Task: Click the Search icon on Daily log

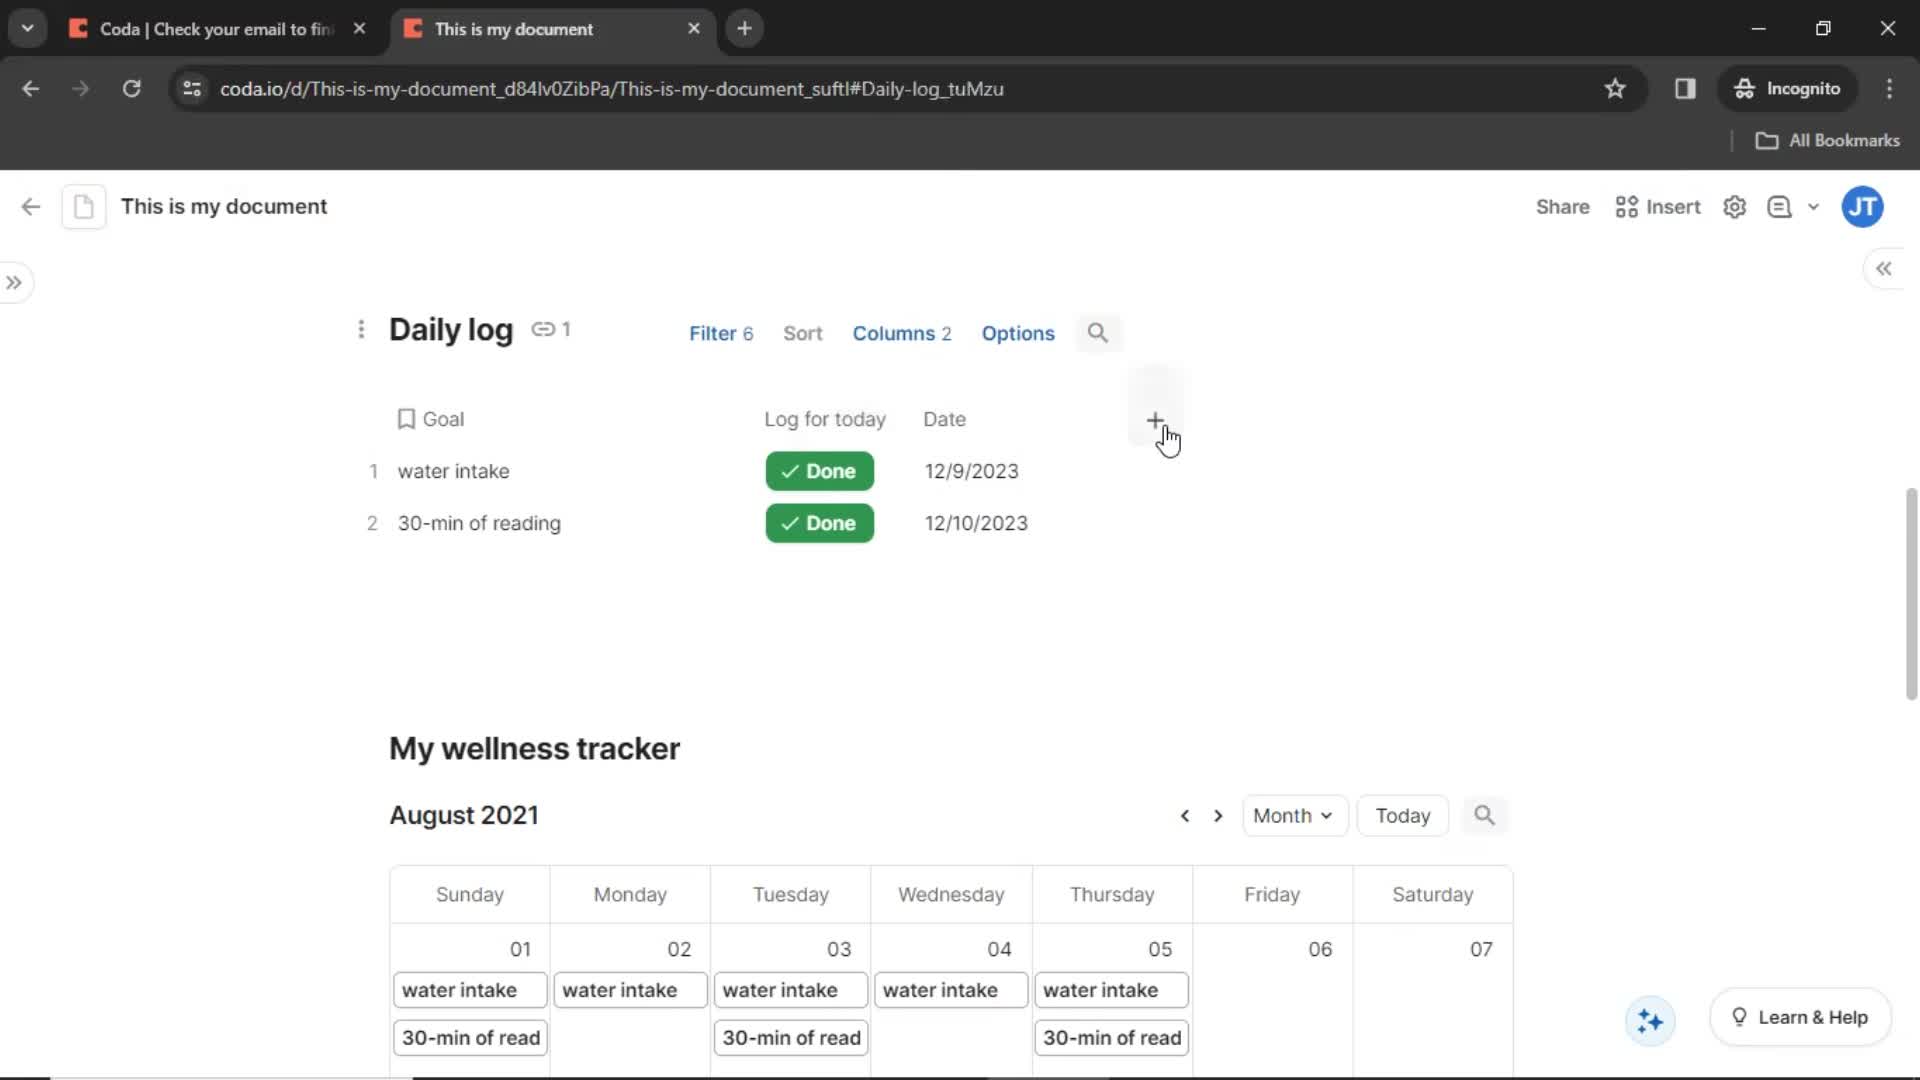Action: pyautogui.click(x=1097, y=332)
